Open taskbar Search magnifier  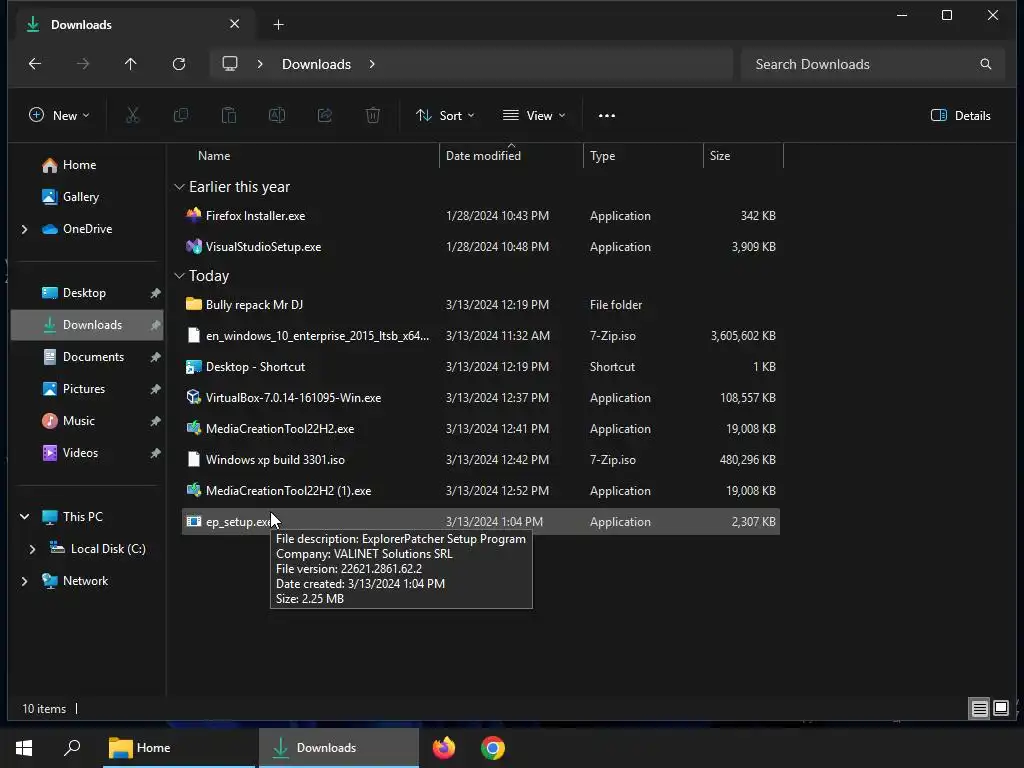[x=72, y=748]
